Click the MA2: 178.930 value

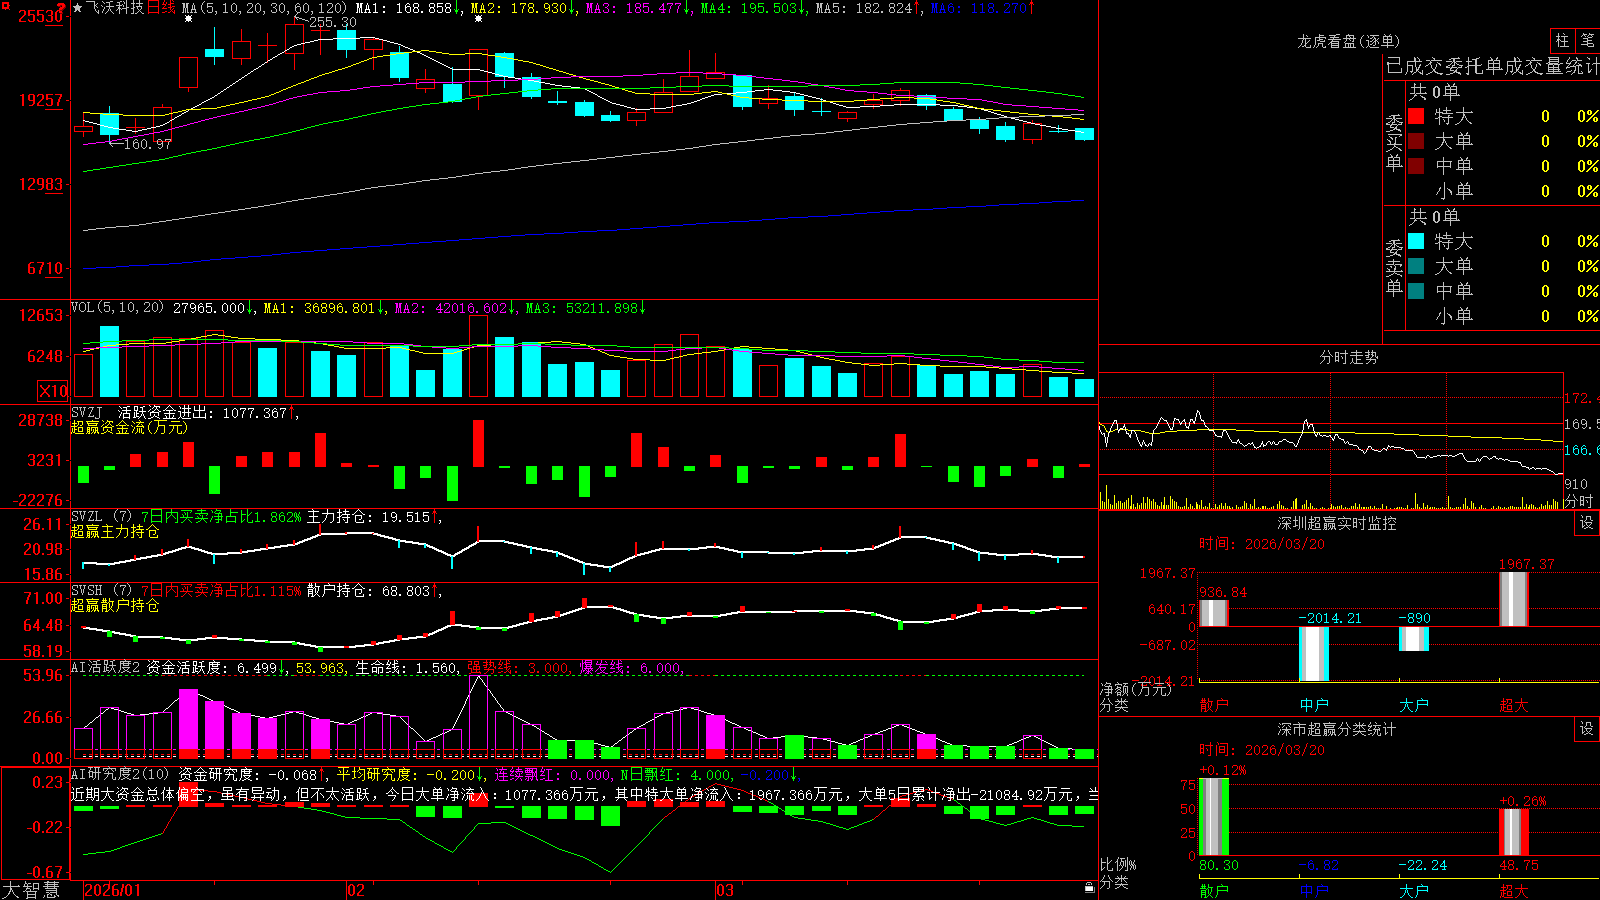[519, 8]
